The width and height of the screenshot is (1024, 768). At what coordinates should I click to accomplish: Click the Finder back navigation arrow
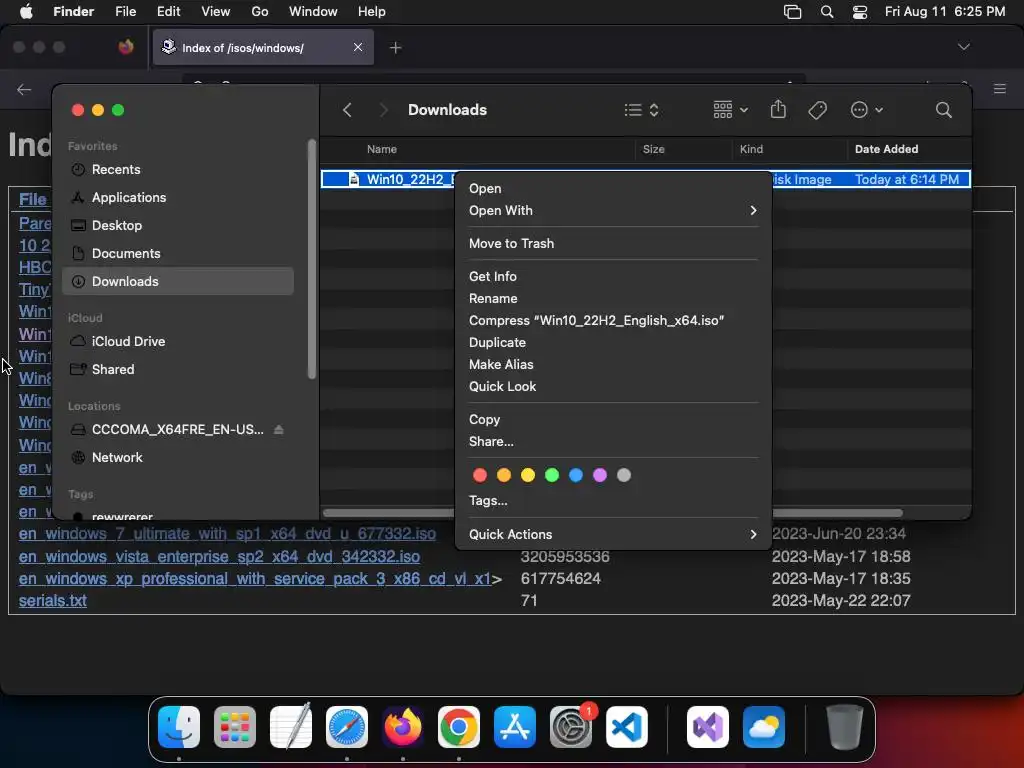(x=347, y=110)
